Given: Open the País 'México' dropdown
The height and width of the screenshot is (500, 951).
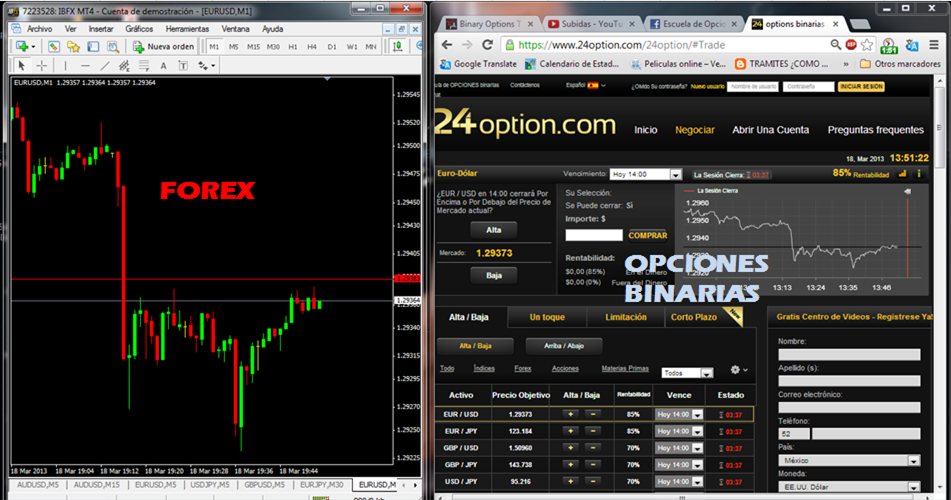Looking at the screenshot, I should (x=849, y=461).
